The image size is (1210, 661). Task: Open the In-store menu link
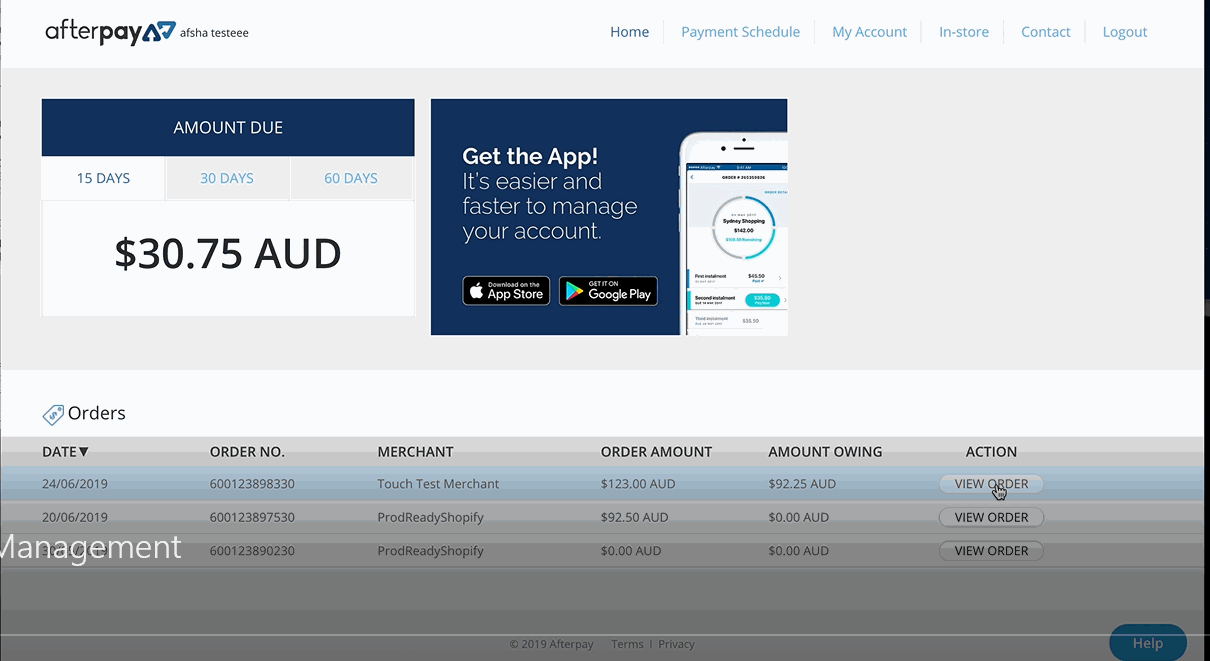pyautogui.click(x=964, y=32)
